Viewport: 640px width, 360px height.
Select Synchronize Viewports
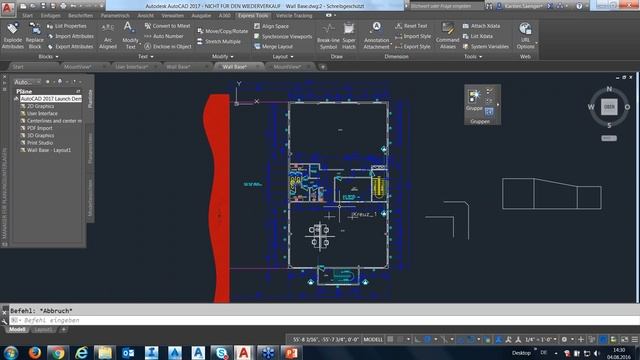[x=283, y=36]
